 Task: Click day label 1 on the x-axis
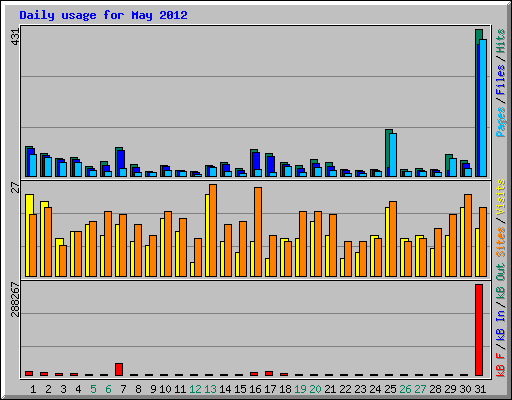tap(33, 389)
